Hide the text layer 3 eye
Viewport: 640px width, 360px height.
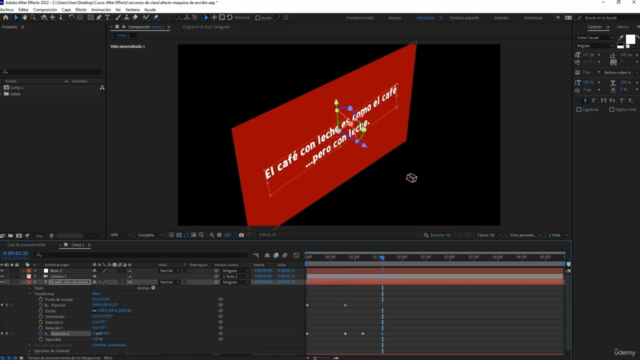click(2, 282)
